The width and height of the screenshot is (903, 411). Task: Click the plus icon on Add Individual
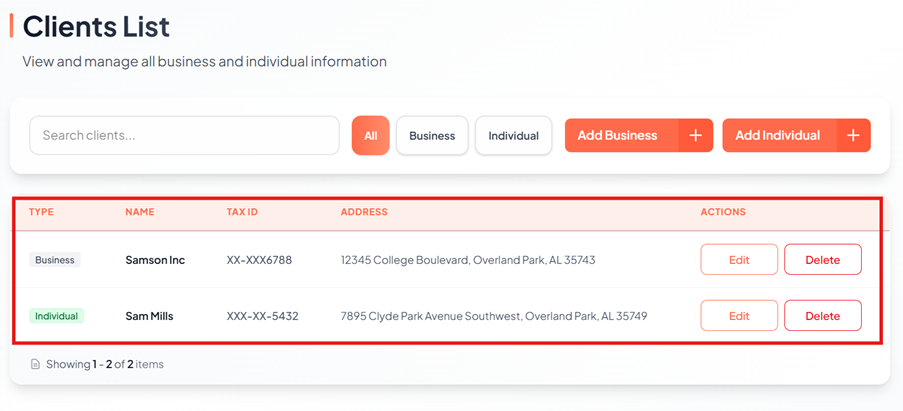[x=853, y=136]
